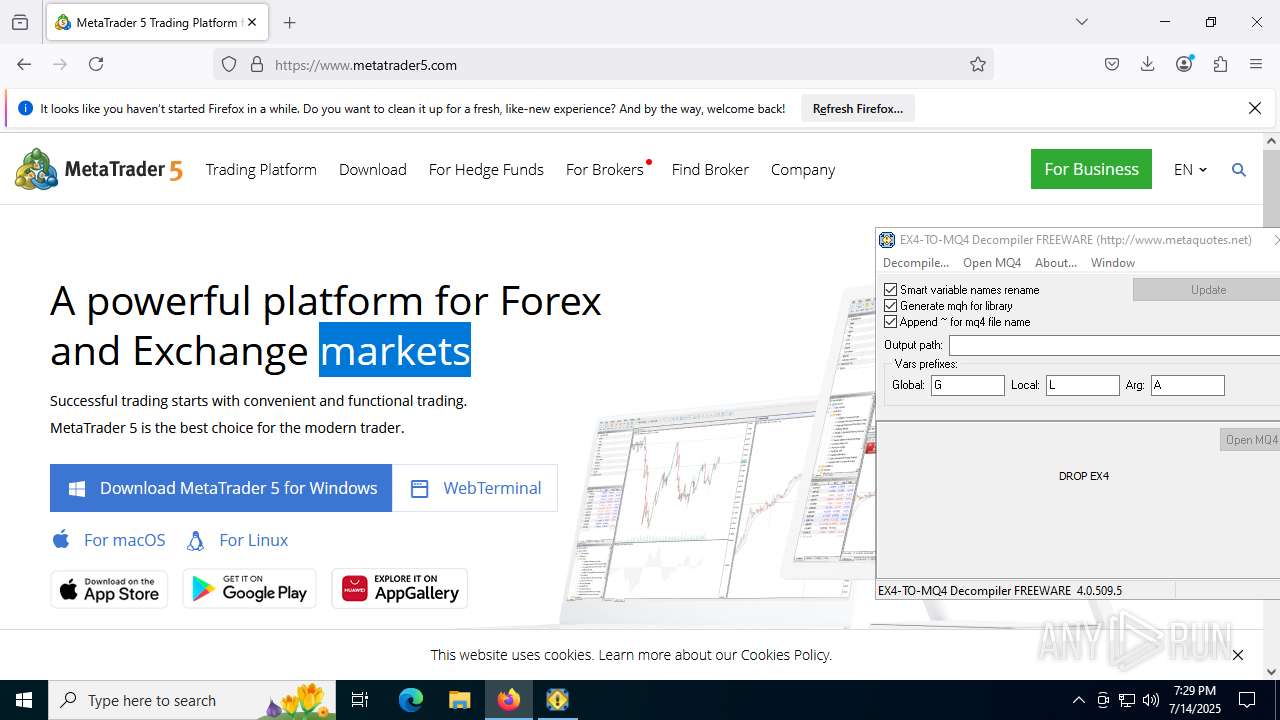The image size is (1280, 720).
Task: Open the Save to Pocket icon
Action: point(1112,64)
